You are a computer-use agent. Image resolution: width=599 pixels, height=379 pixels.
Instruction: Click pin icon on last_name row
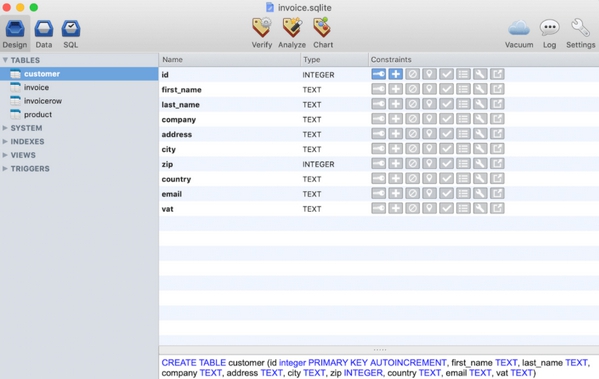429,104
